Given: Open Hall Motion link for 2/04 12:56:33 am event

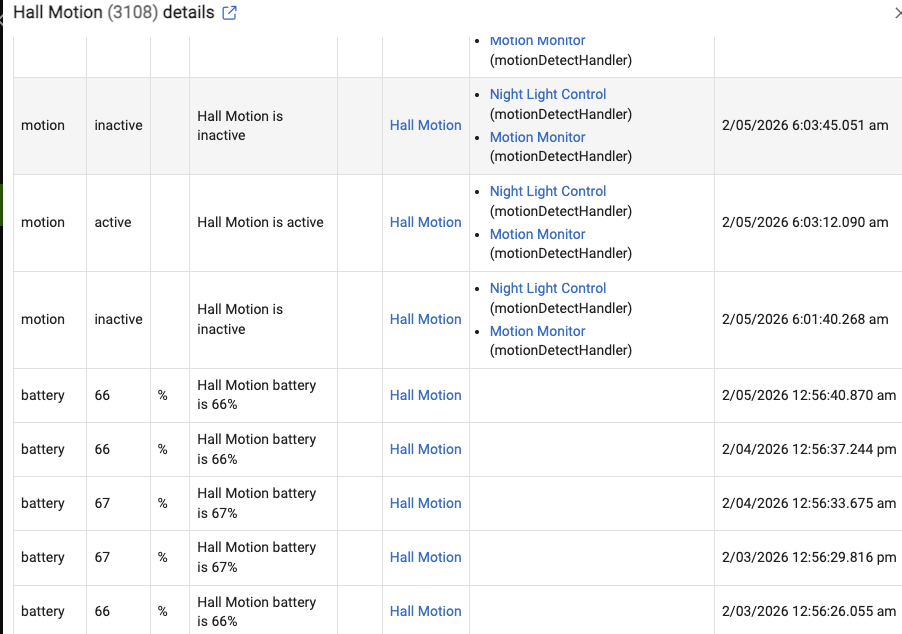Looking at the screenshot, I should (x=425, y=503).
